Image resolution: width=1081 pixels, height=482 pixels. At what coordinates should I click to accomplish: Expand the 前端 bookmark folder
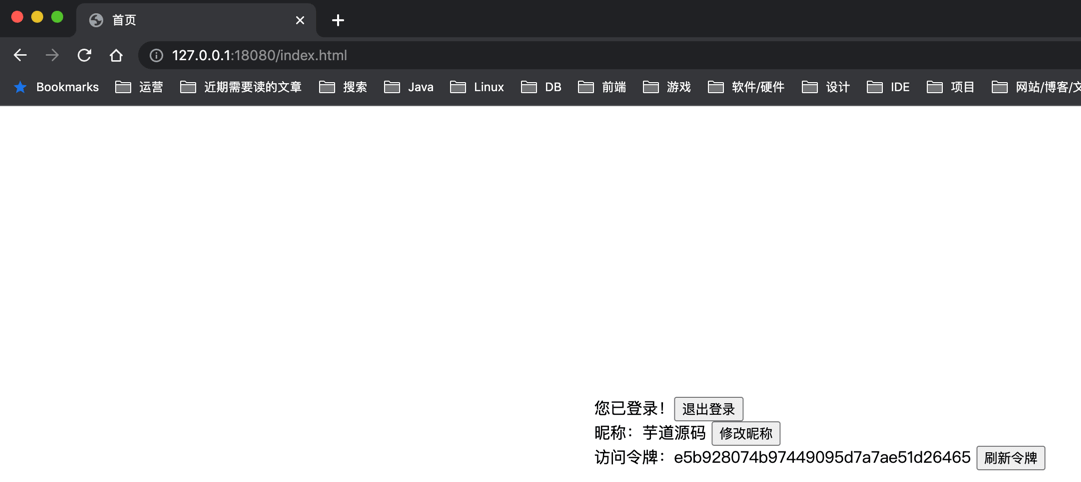tap(602, 87)
